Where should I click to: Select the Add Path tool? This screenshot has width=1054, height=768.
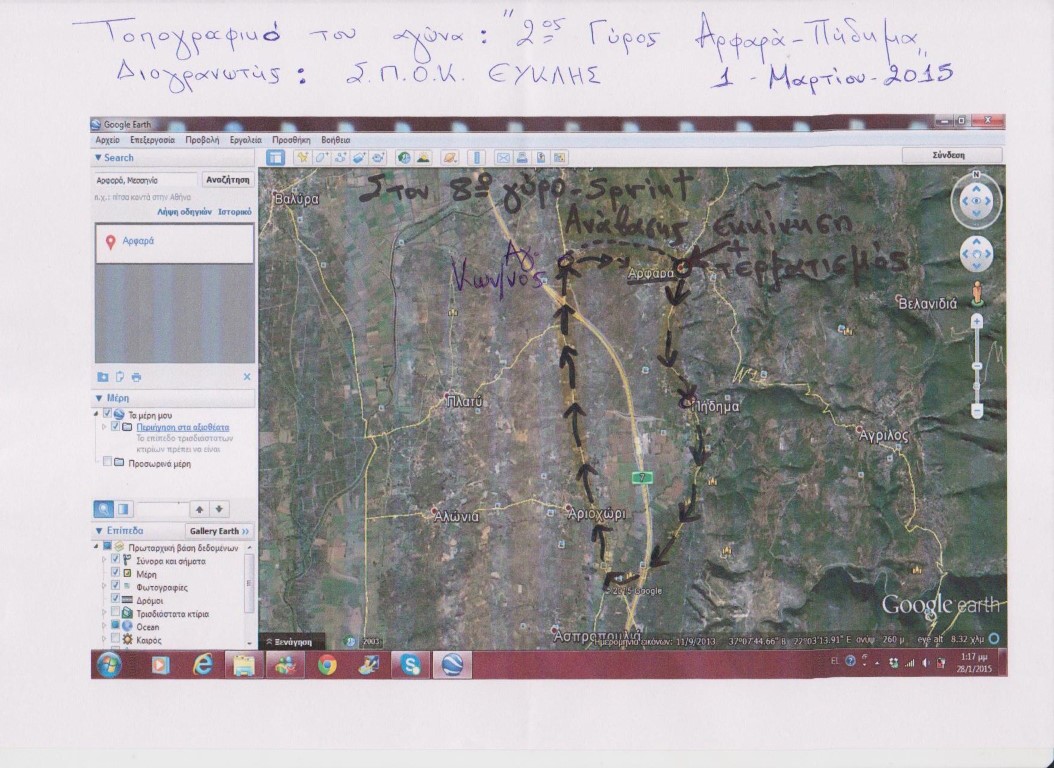click(x=340, y=158)
